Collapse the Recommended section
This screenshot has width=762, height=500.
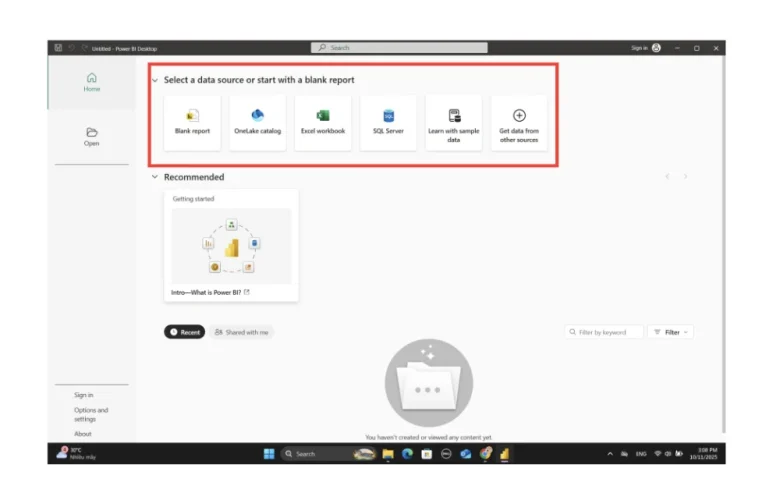[155, 177]
